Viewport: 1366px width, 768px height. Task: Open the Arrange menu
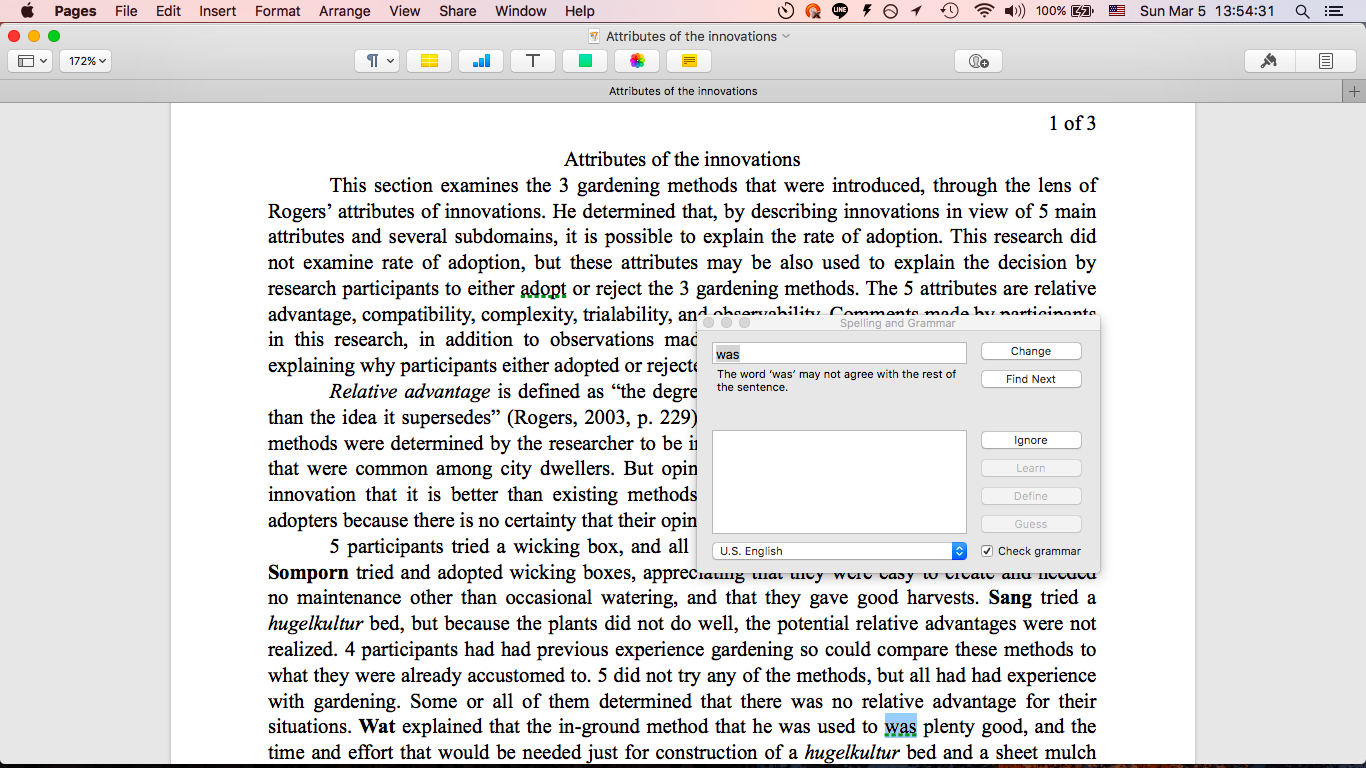345,11
